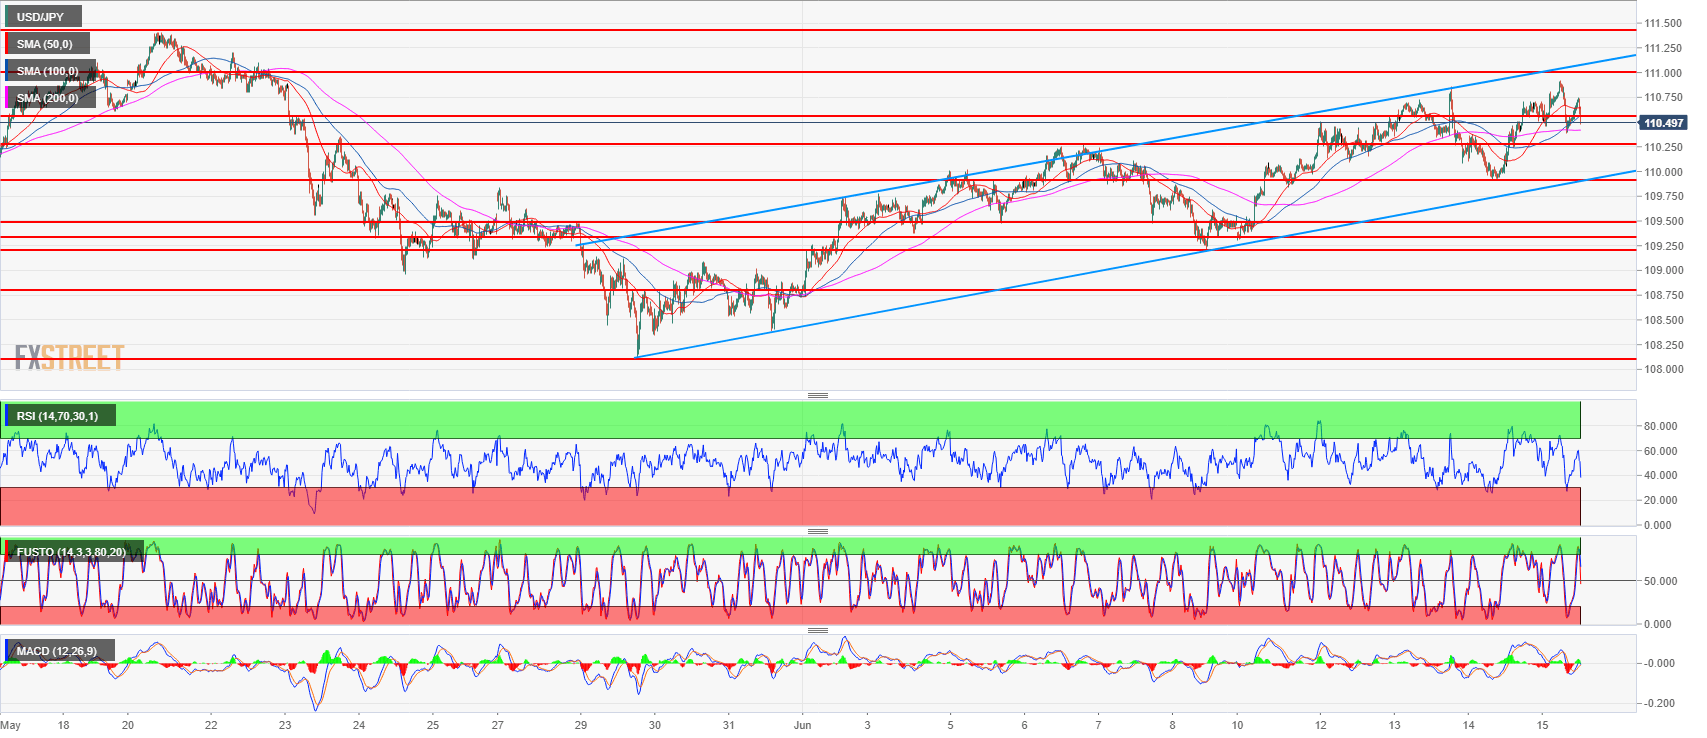
Task: Click the RSI 40.000 axis label
Action: click(x=1660, y=475)
